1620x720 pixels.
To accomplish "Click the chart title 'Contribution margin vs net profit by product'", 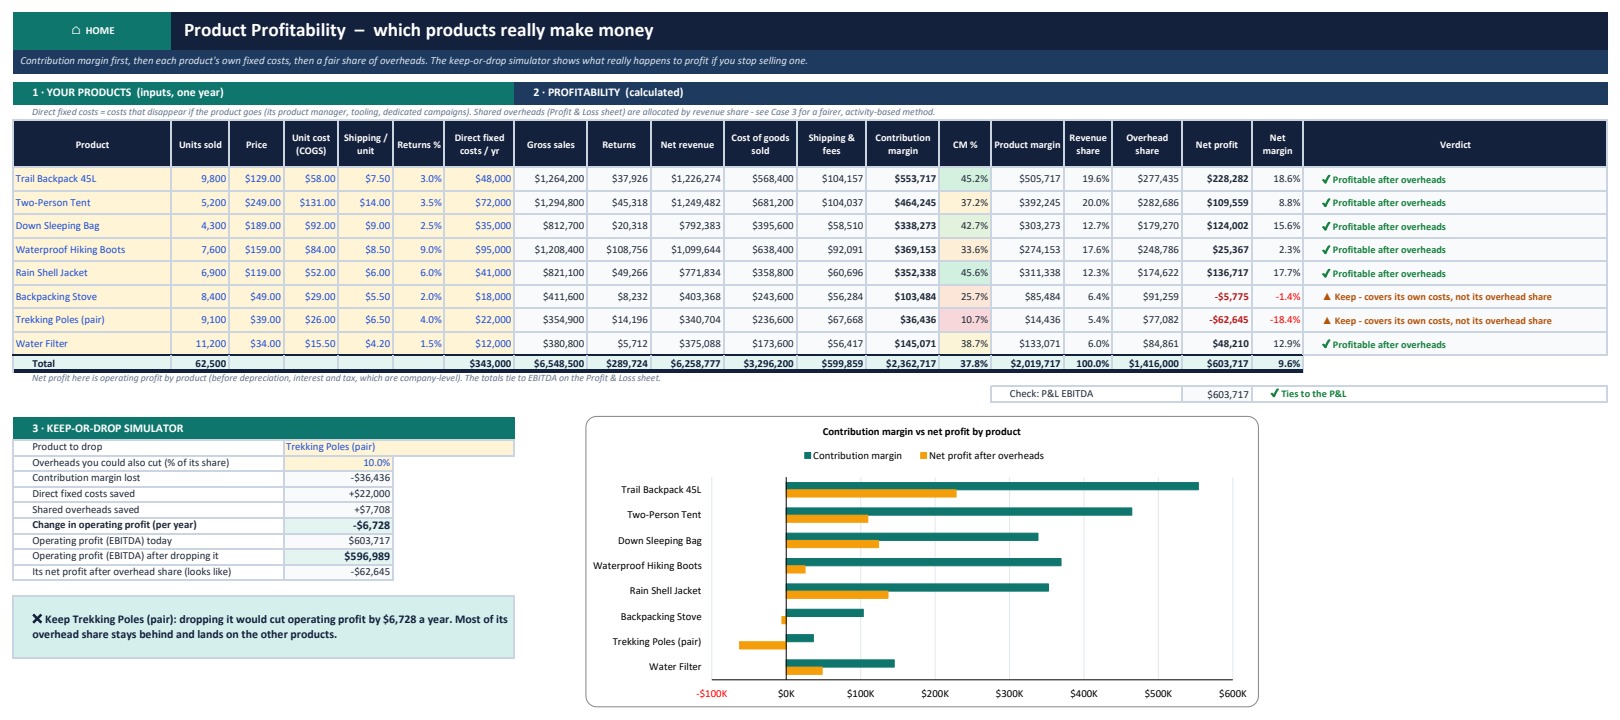I will (921, 432).
